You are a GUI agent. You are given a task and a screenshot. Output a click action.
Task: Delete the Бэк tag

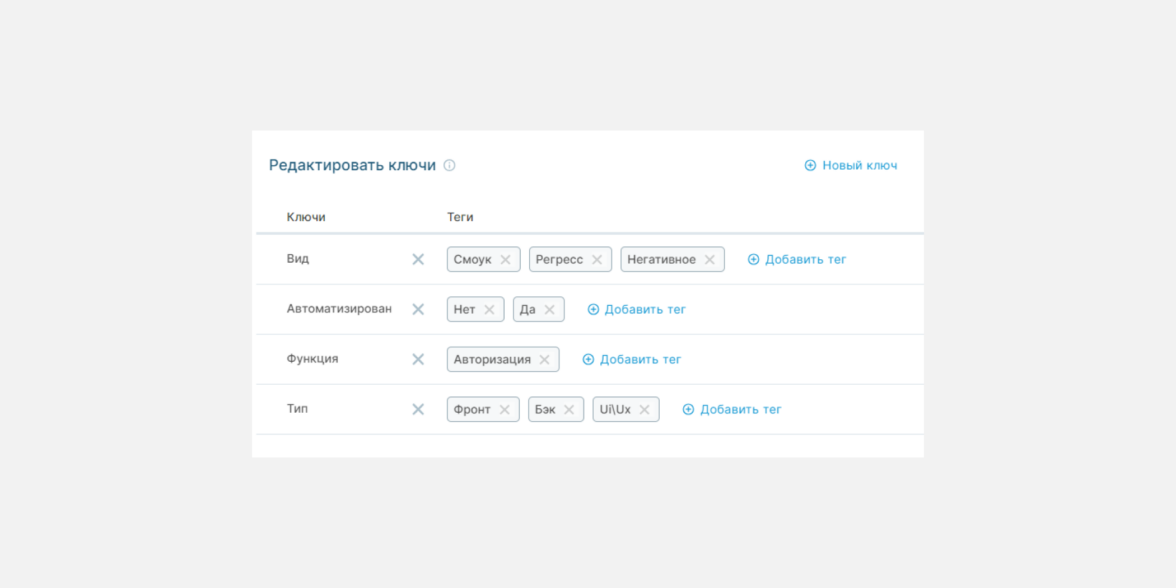point(569,410)
